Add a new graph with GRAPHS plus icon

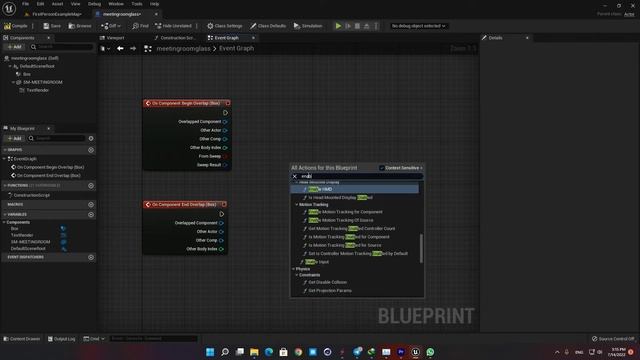[x=91, y=150]
